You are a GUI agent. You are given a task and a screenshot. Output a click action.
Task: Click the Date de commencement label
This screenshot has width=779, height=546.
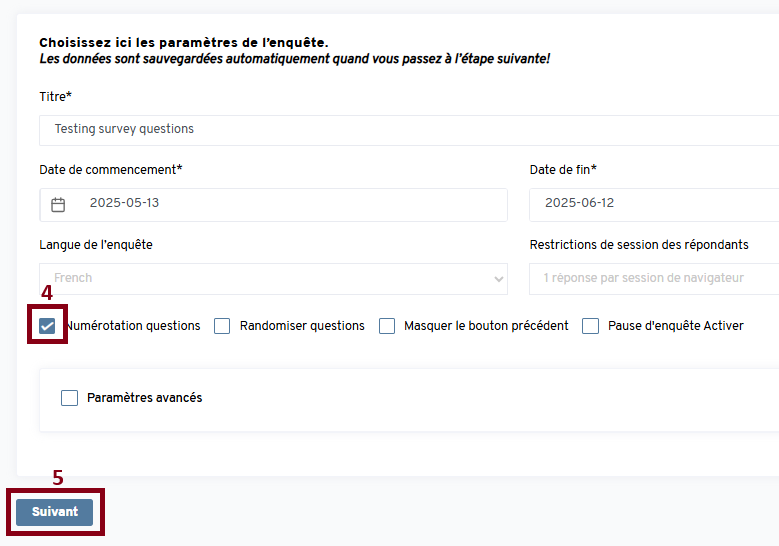(x=110, y=170)
